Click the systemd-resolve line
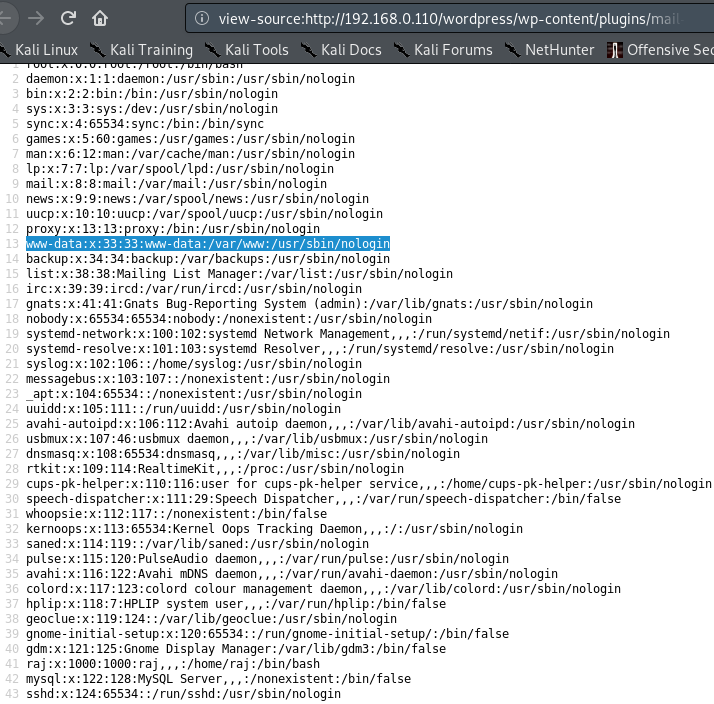 320,349
